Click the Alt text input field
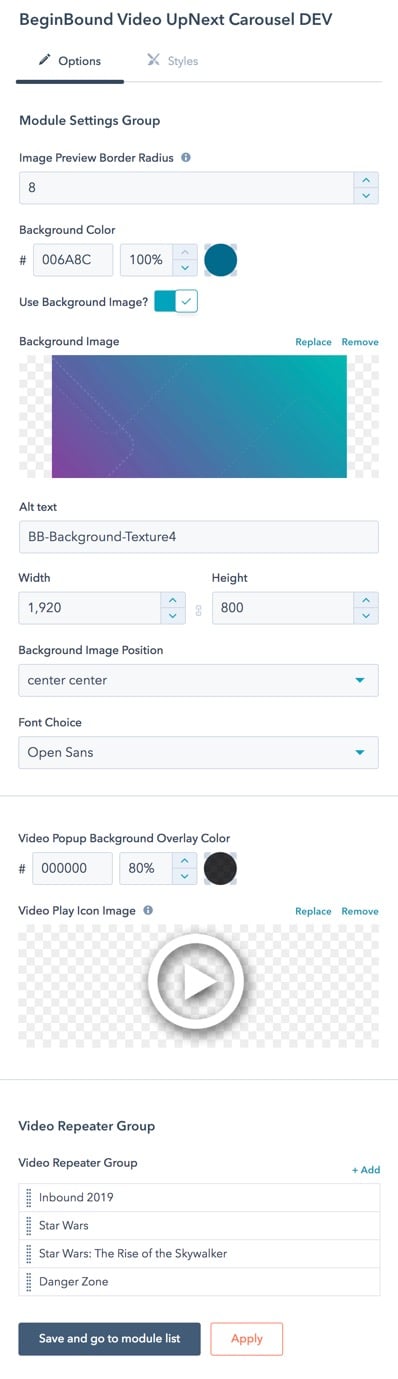Viewport: 398px width, 1379px height. [x=198, y=537]
